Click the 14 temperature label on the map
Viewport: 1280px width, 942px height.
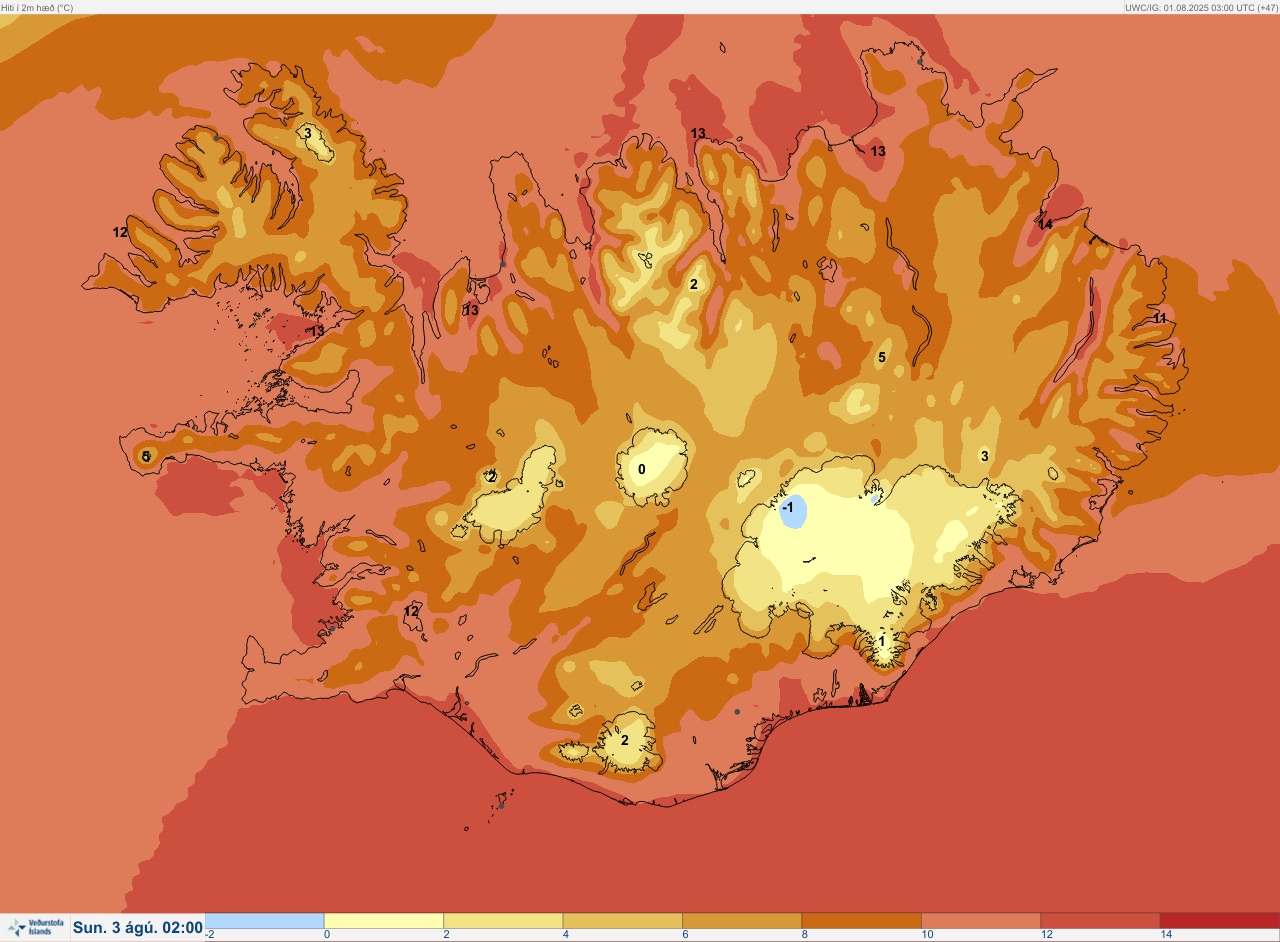tap(1045, 224)
